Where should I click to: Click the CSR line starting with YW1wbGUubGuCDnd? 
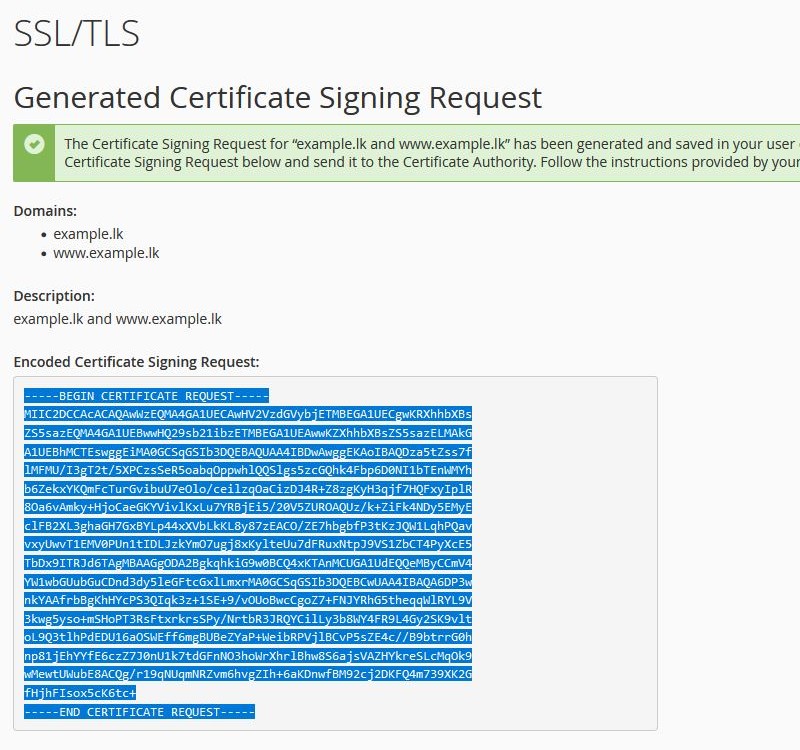(x=248, y=582)
